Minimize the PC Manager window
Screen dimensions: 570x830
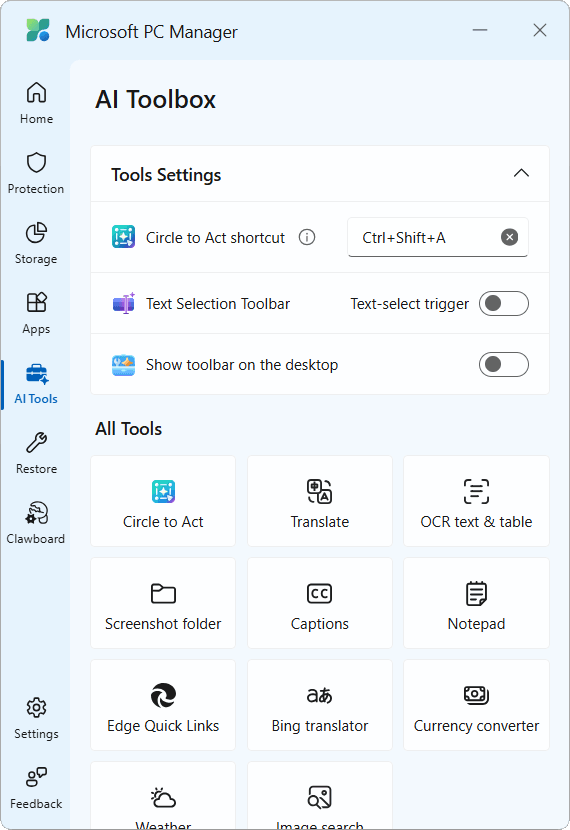point(479,30)
